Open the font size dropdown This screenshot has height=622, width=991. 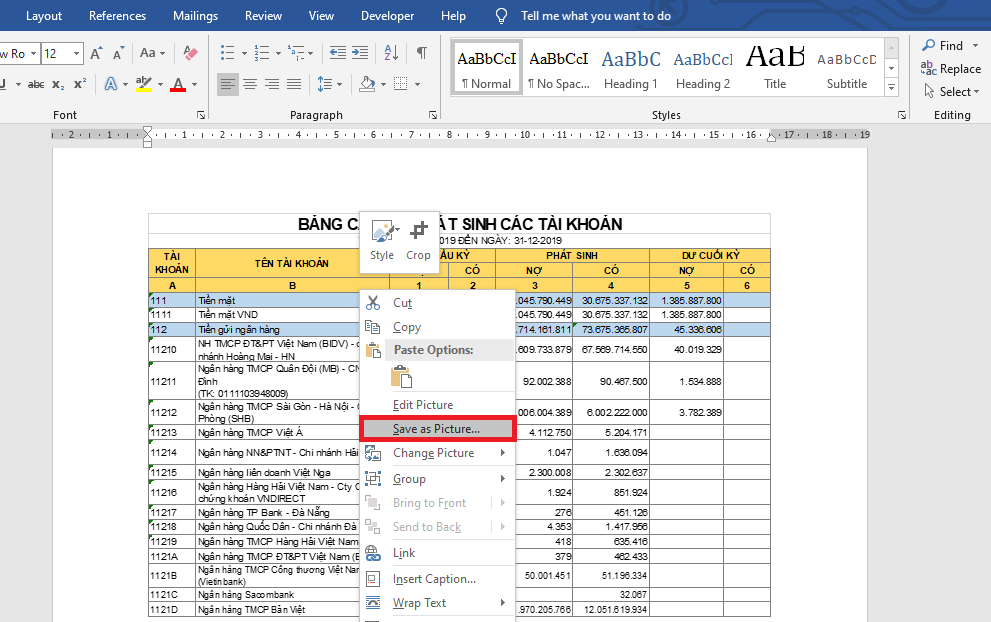click(x=78, y=53)
